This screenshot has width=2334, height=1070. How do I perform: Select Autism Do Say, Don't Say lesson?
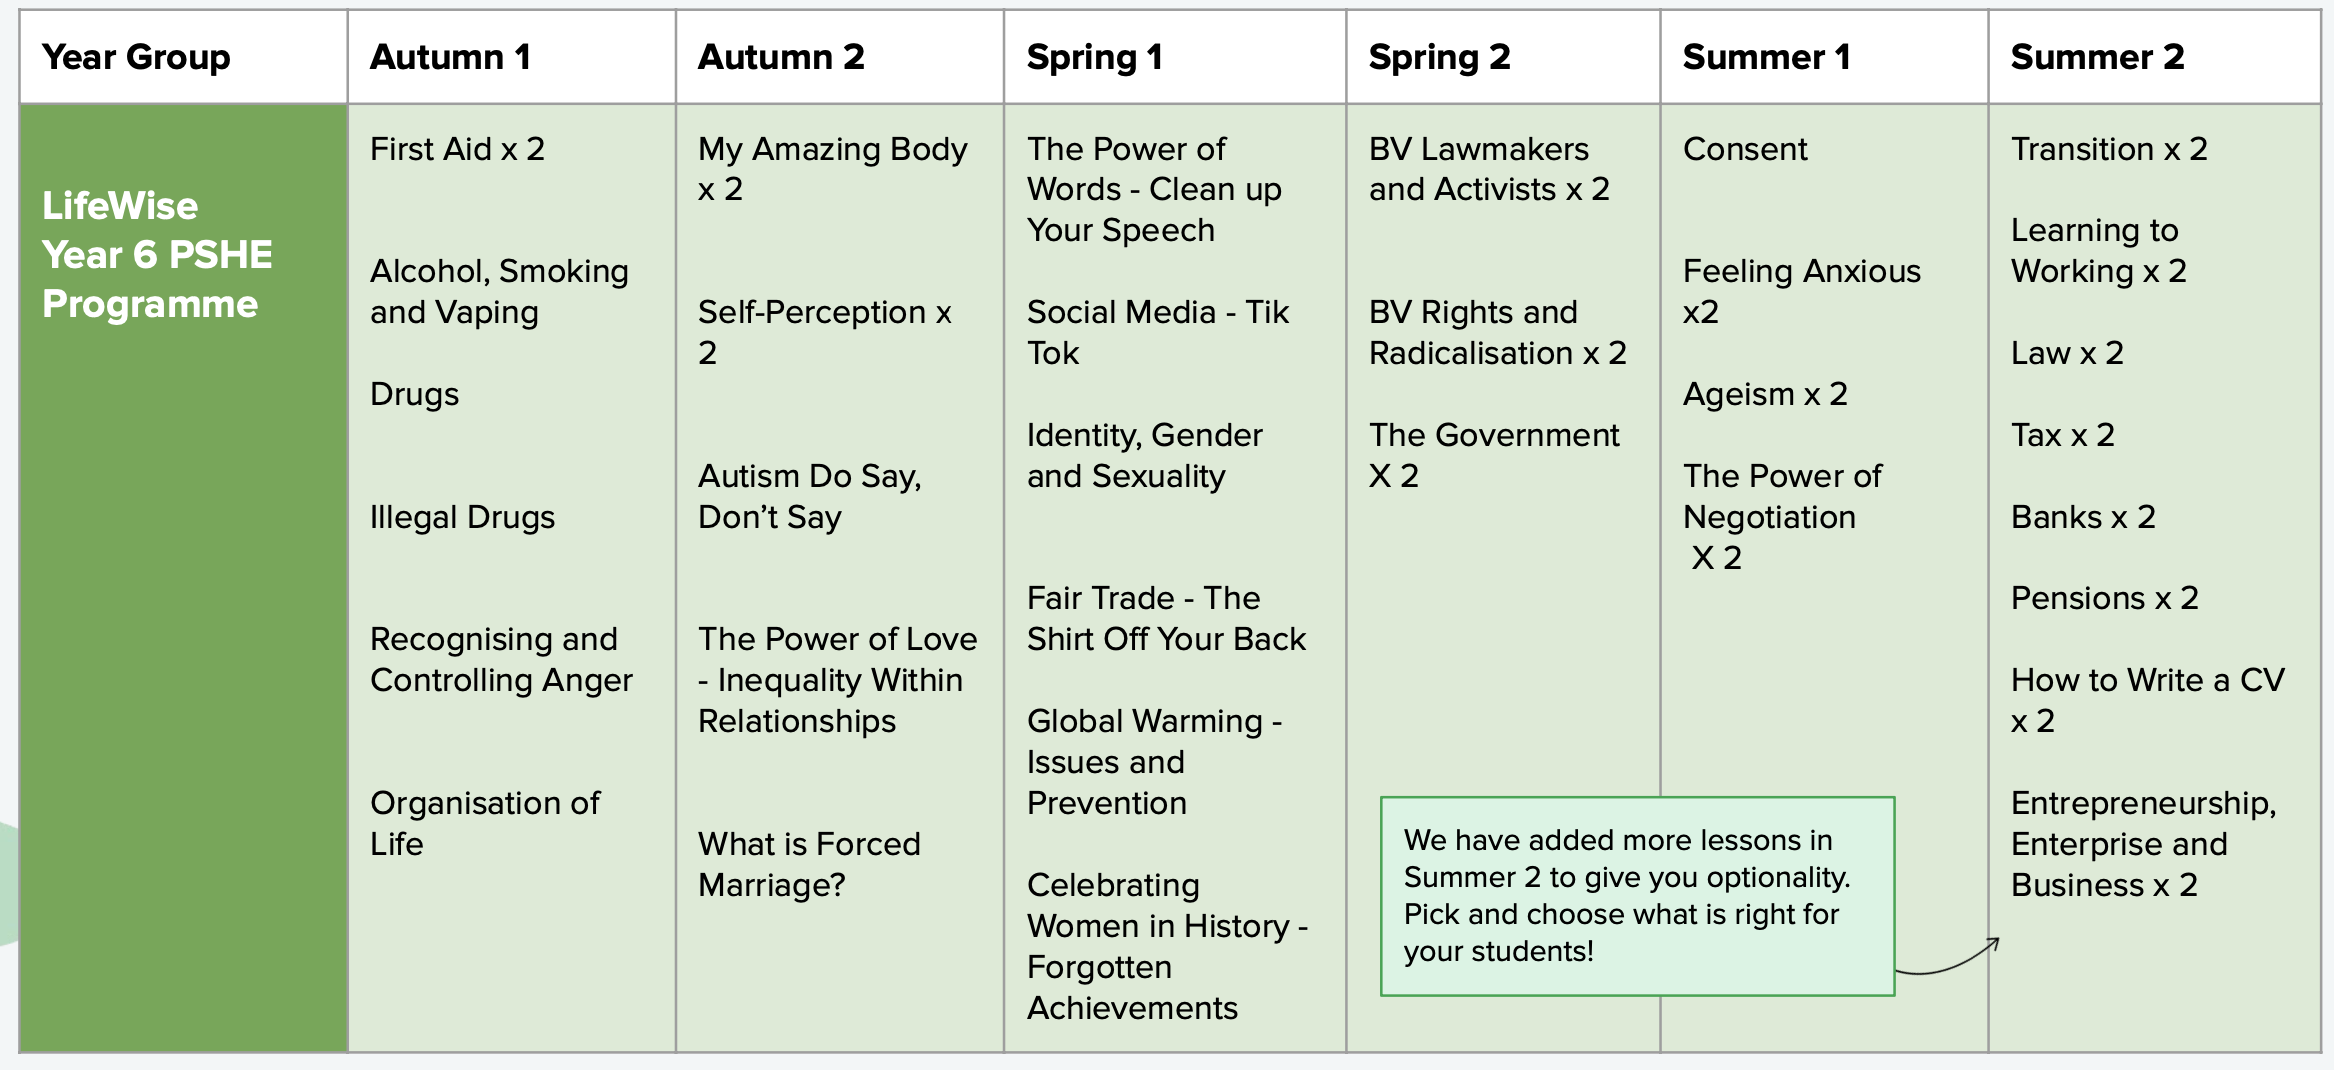pyautogui.click(x=809, y=496)
